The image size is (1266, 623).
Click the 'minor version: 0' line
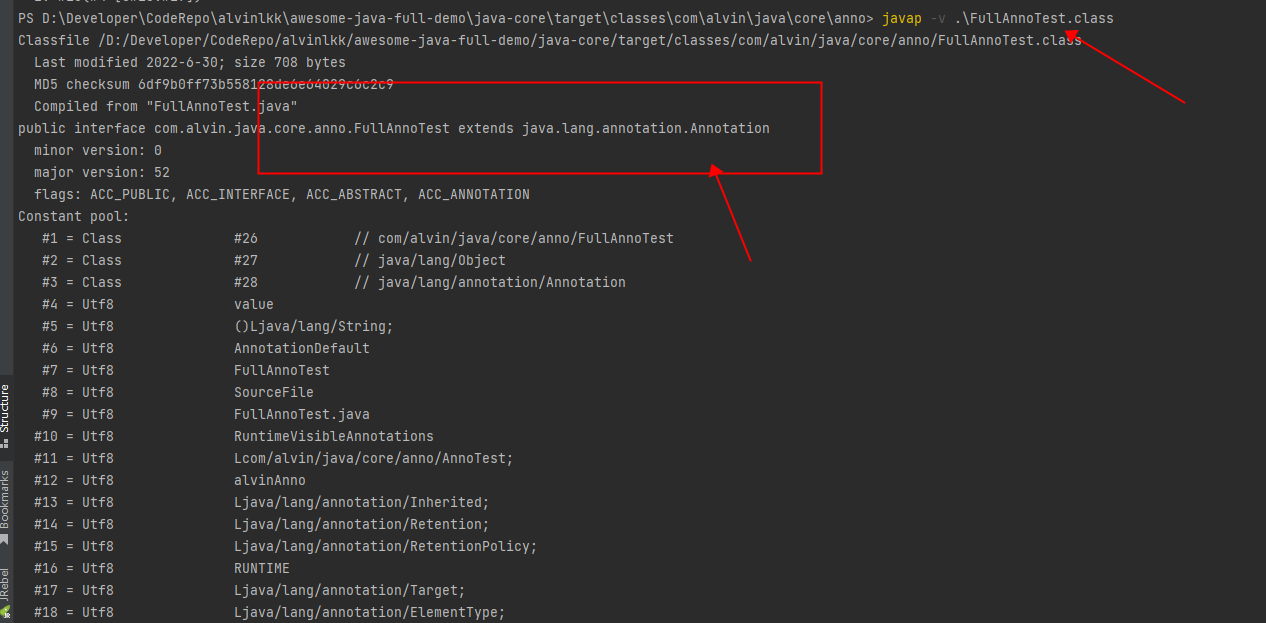click(x=98, y=150)
